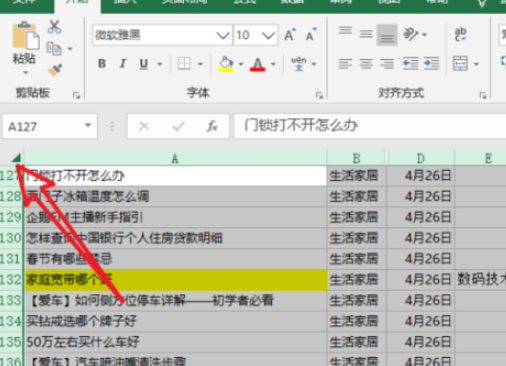The height and width of the screenshot is (366, 506).
Task: Select column B header
Action: tap(356, 158)
